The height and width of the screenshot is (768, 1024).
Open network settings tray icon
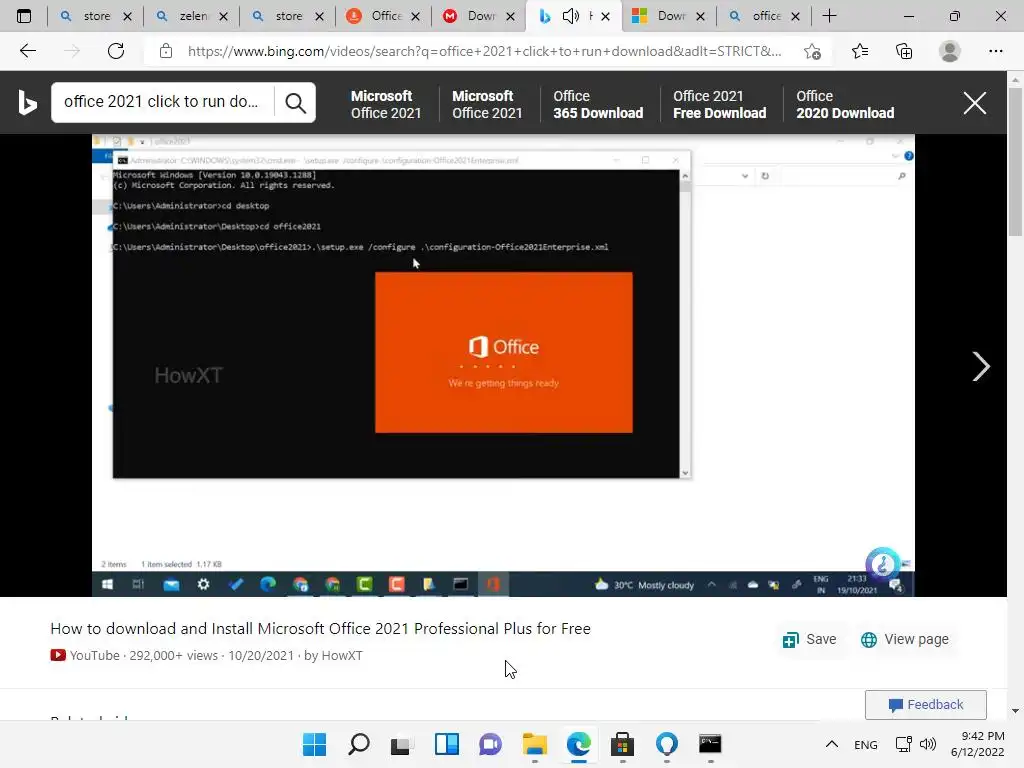(x=904, y=744)
